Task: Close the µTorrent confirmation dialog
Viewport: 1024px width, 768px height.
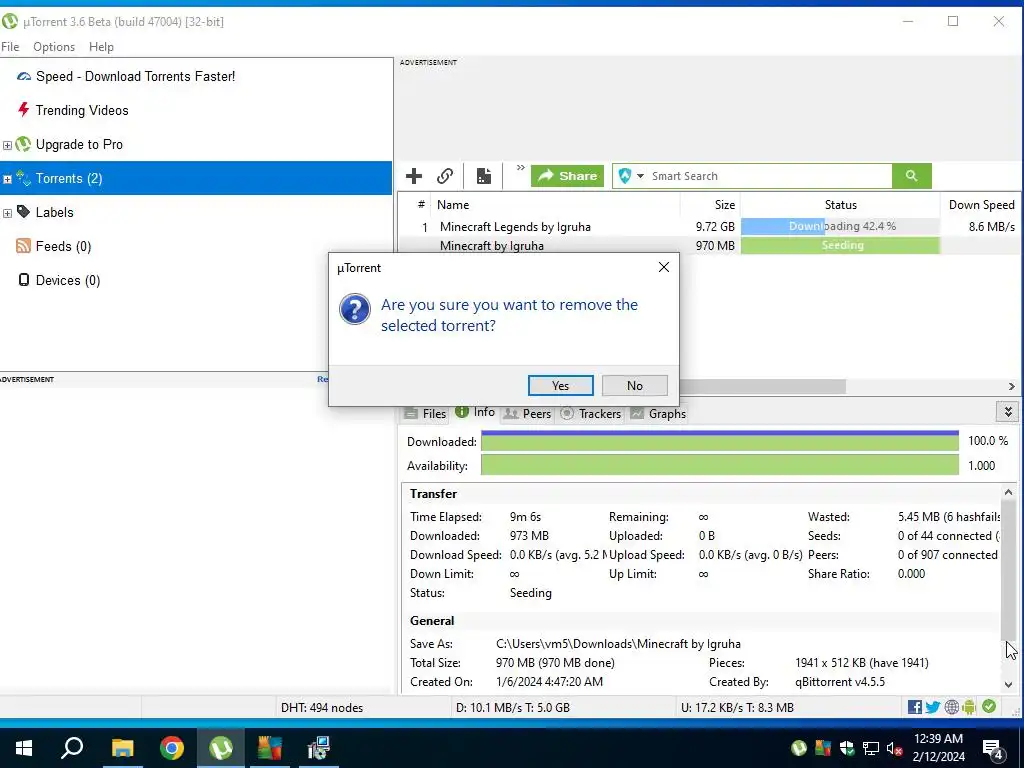Action: (664, 267)
